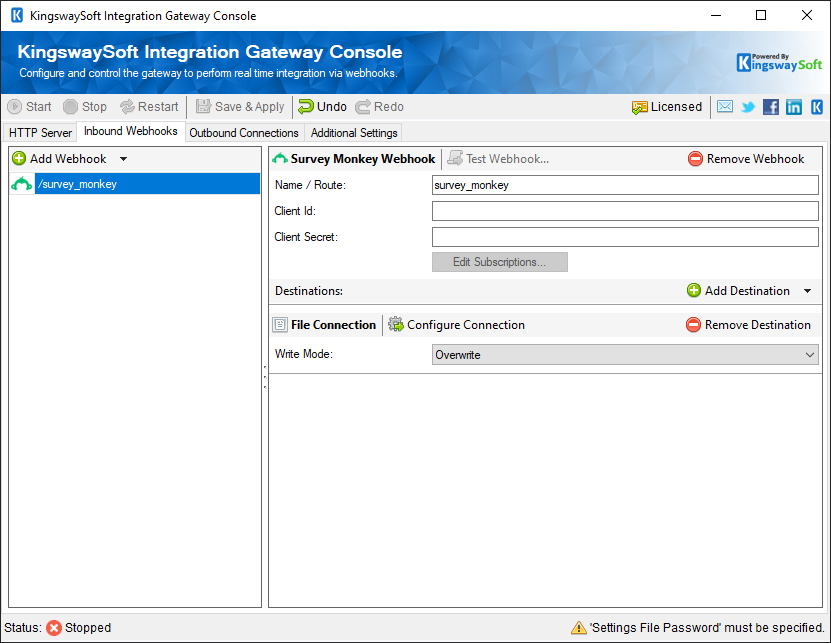Open the Twitter bird icon
Image resolution: width=831 pixels, height=643 pixels.
pyautogui.click(x=748, y=107)
